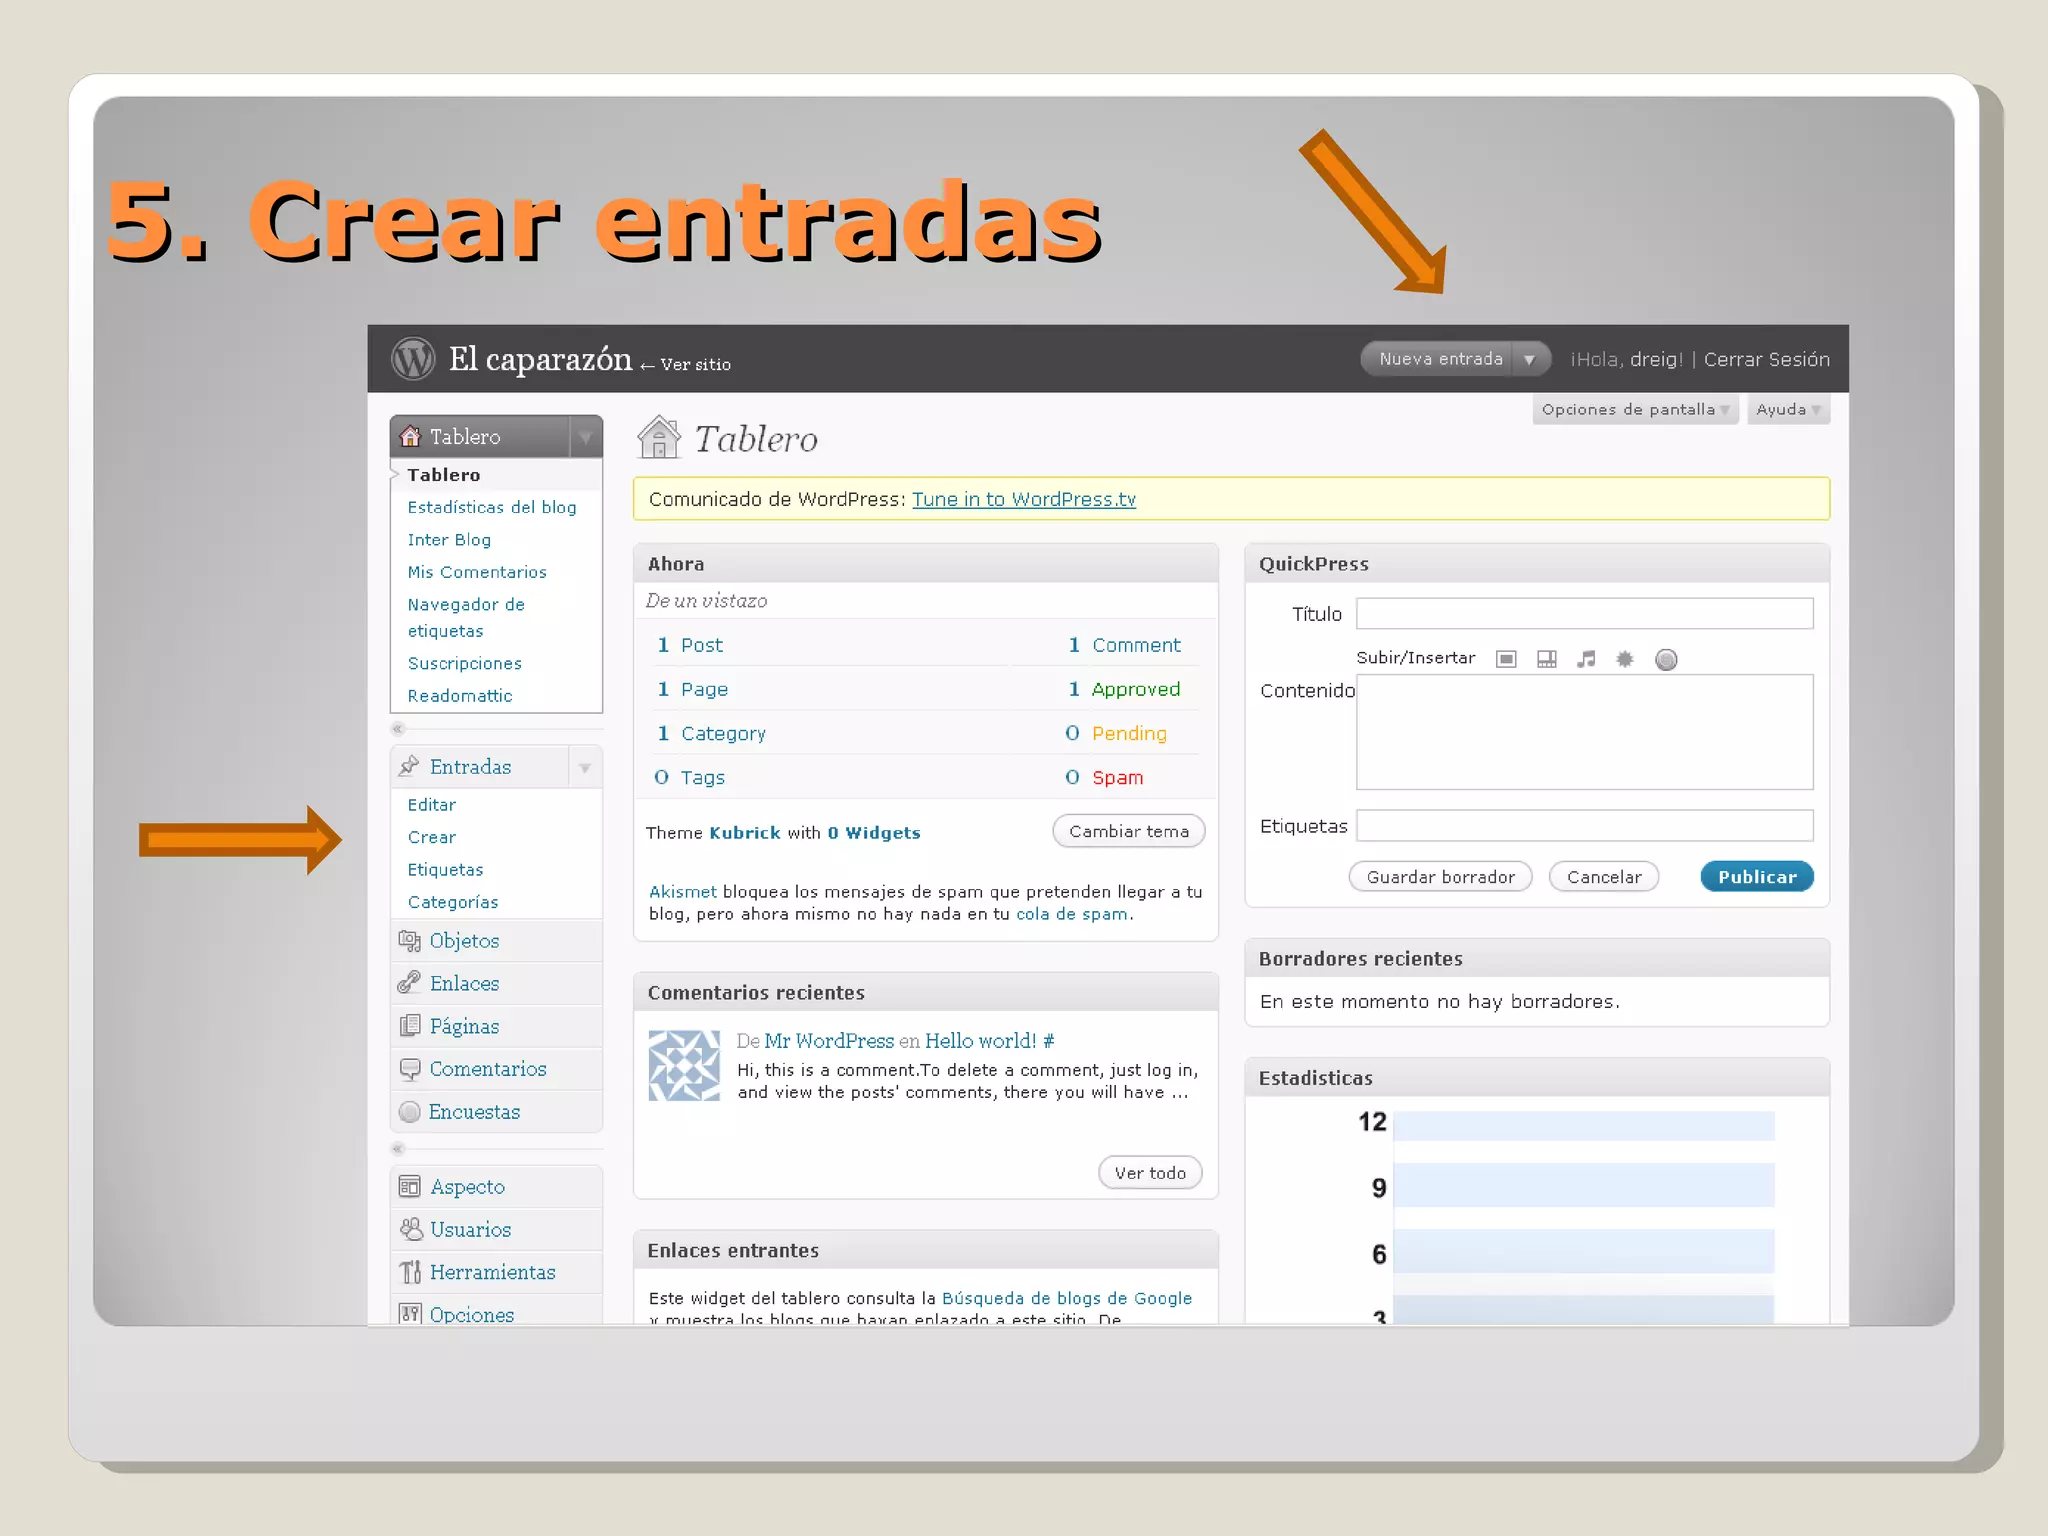Click Guardar borrador button

[1441, 877]
